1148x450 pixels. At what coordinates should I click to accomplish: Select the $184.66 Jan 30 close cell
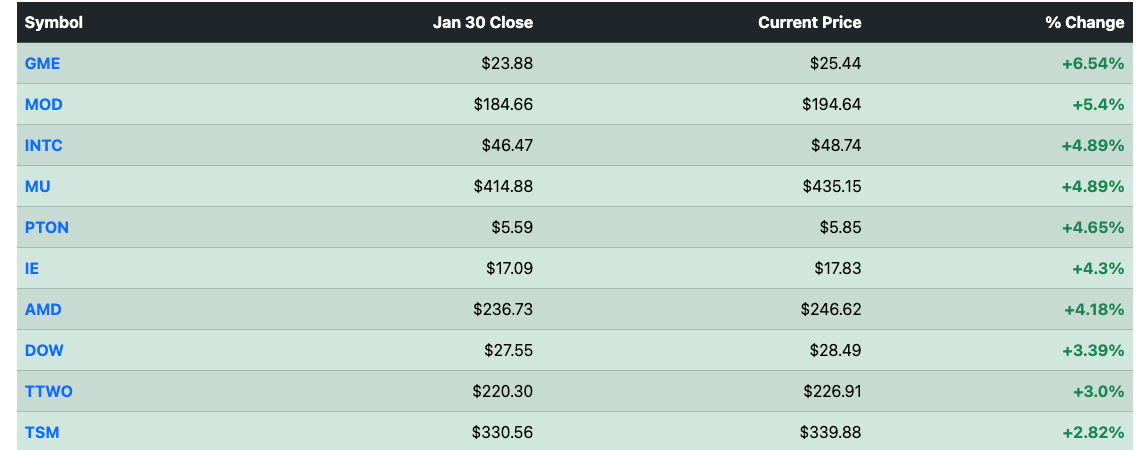point(503,105)
